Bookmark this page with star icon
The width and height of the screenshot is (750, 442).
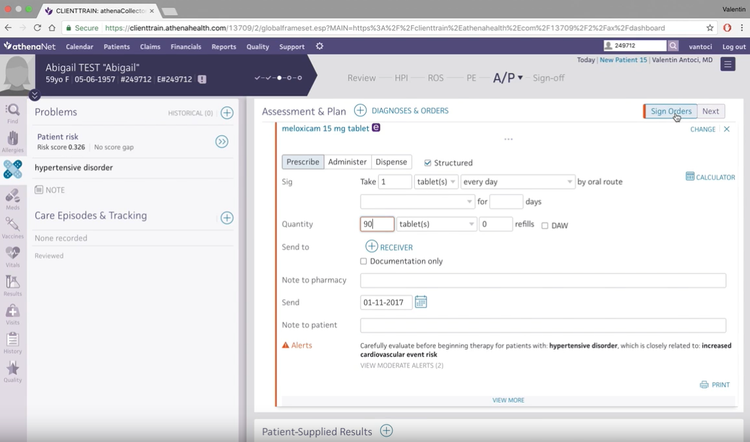710,28
